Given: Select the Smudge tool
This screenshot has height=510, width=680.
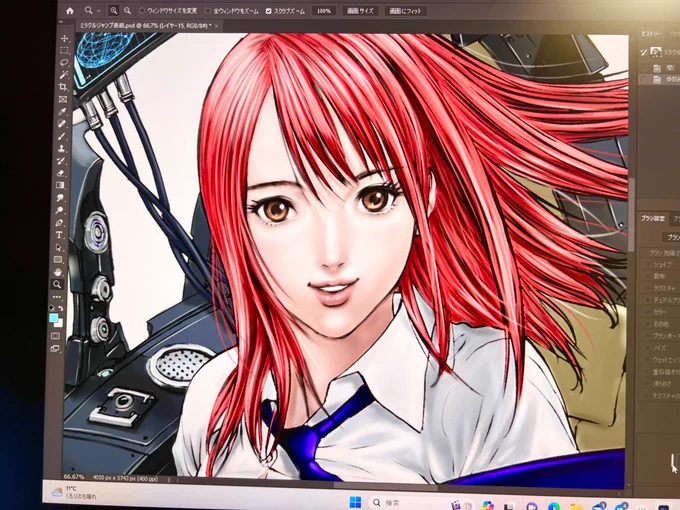Looking at the screenshot, I should (60, 198).
